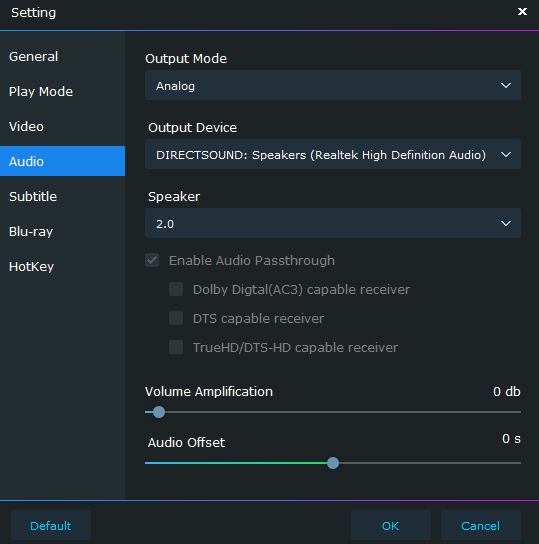Click the Default button

pos(51,525)
